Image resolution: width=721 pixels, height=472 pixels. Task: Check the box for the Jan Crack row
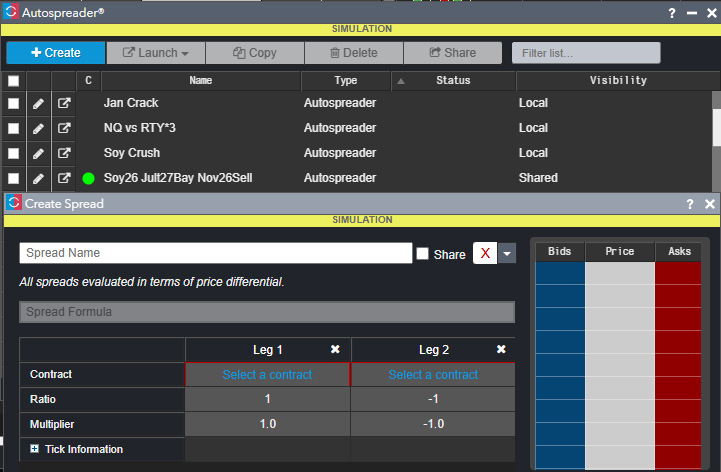[x=14, y=103]
